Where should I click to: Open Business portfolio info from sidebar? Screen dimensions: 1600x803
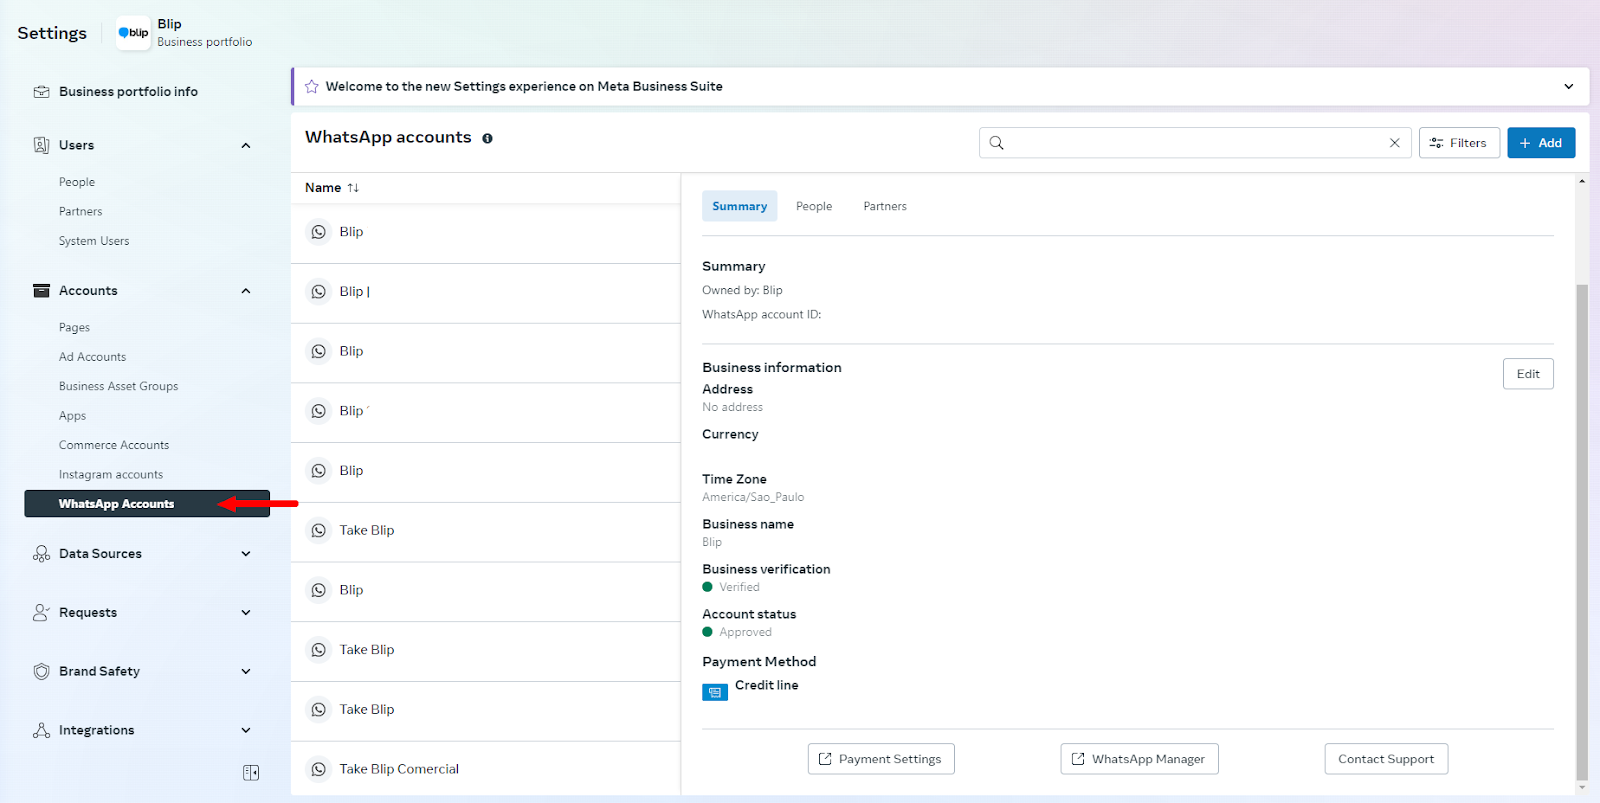[128, 92]
